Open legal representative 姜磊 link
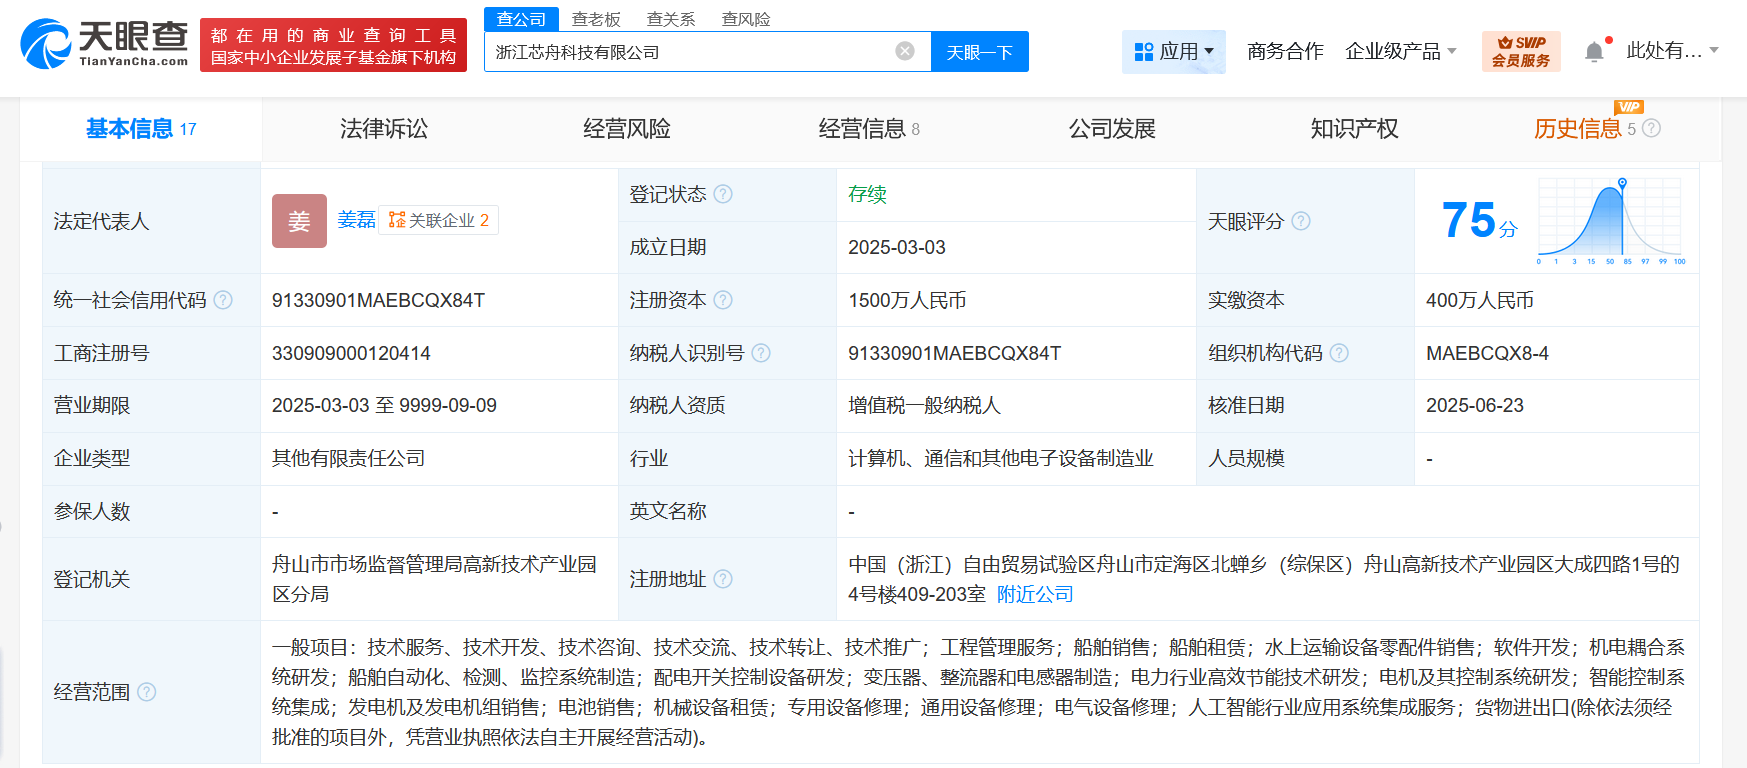The image size is (1747, 768). pos(356,220)
